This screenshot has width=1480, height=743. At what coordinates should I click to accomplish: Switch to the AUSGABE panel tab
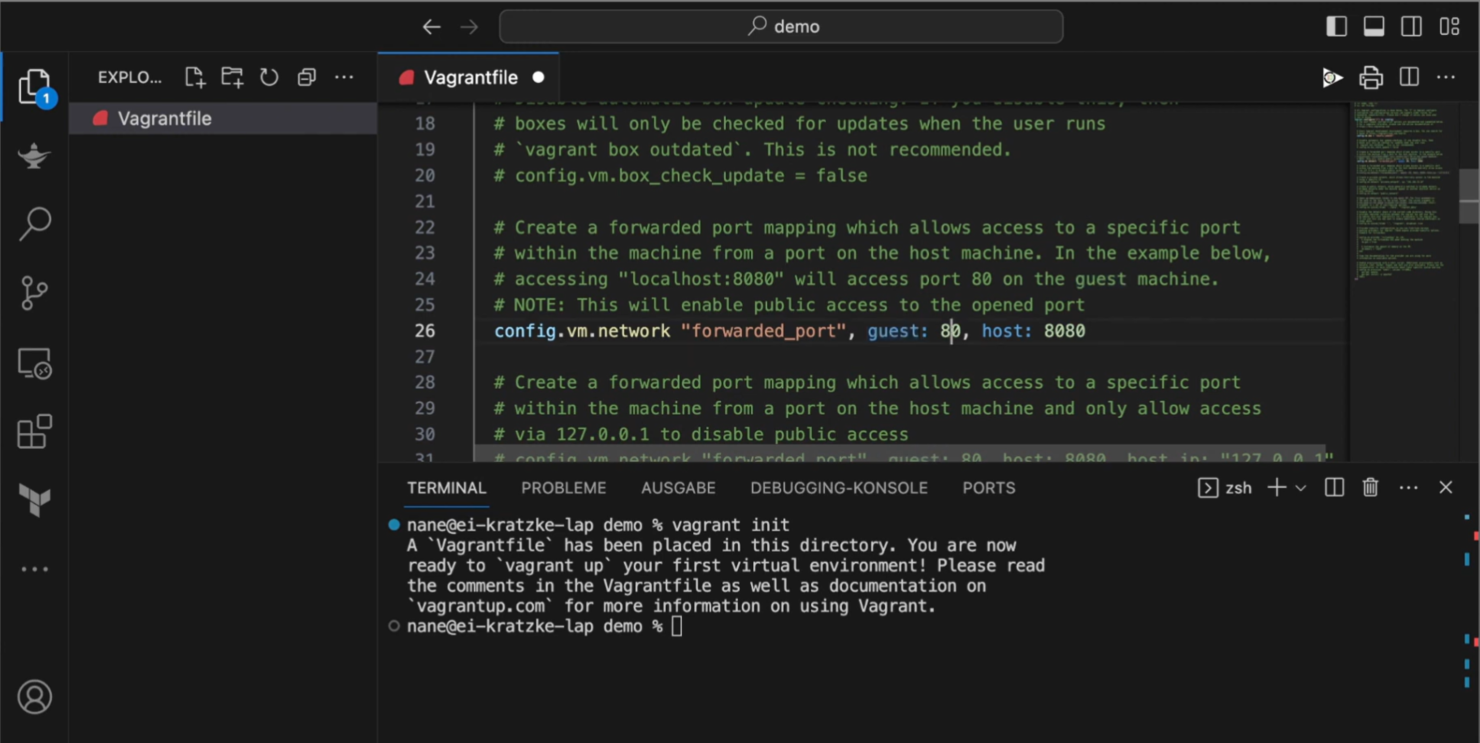[678, 488]
